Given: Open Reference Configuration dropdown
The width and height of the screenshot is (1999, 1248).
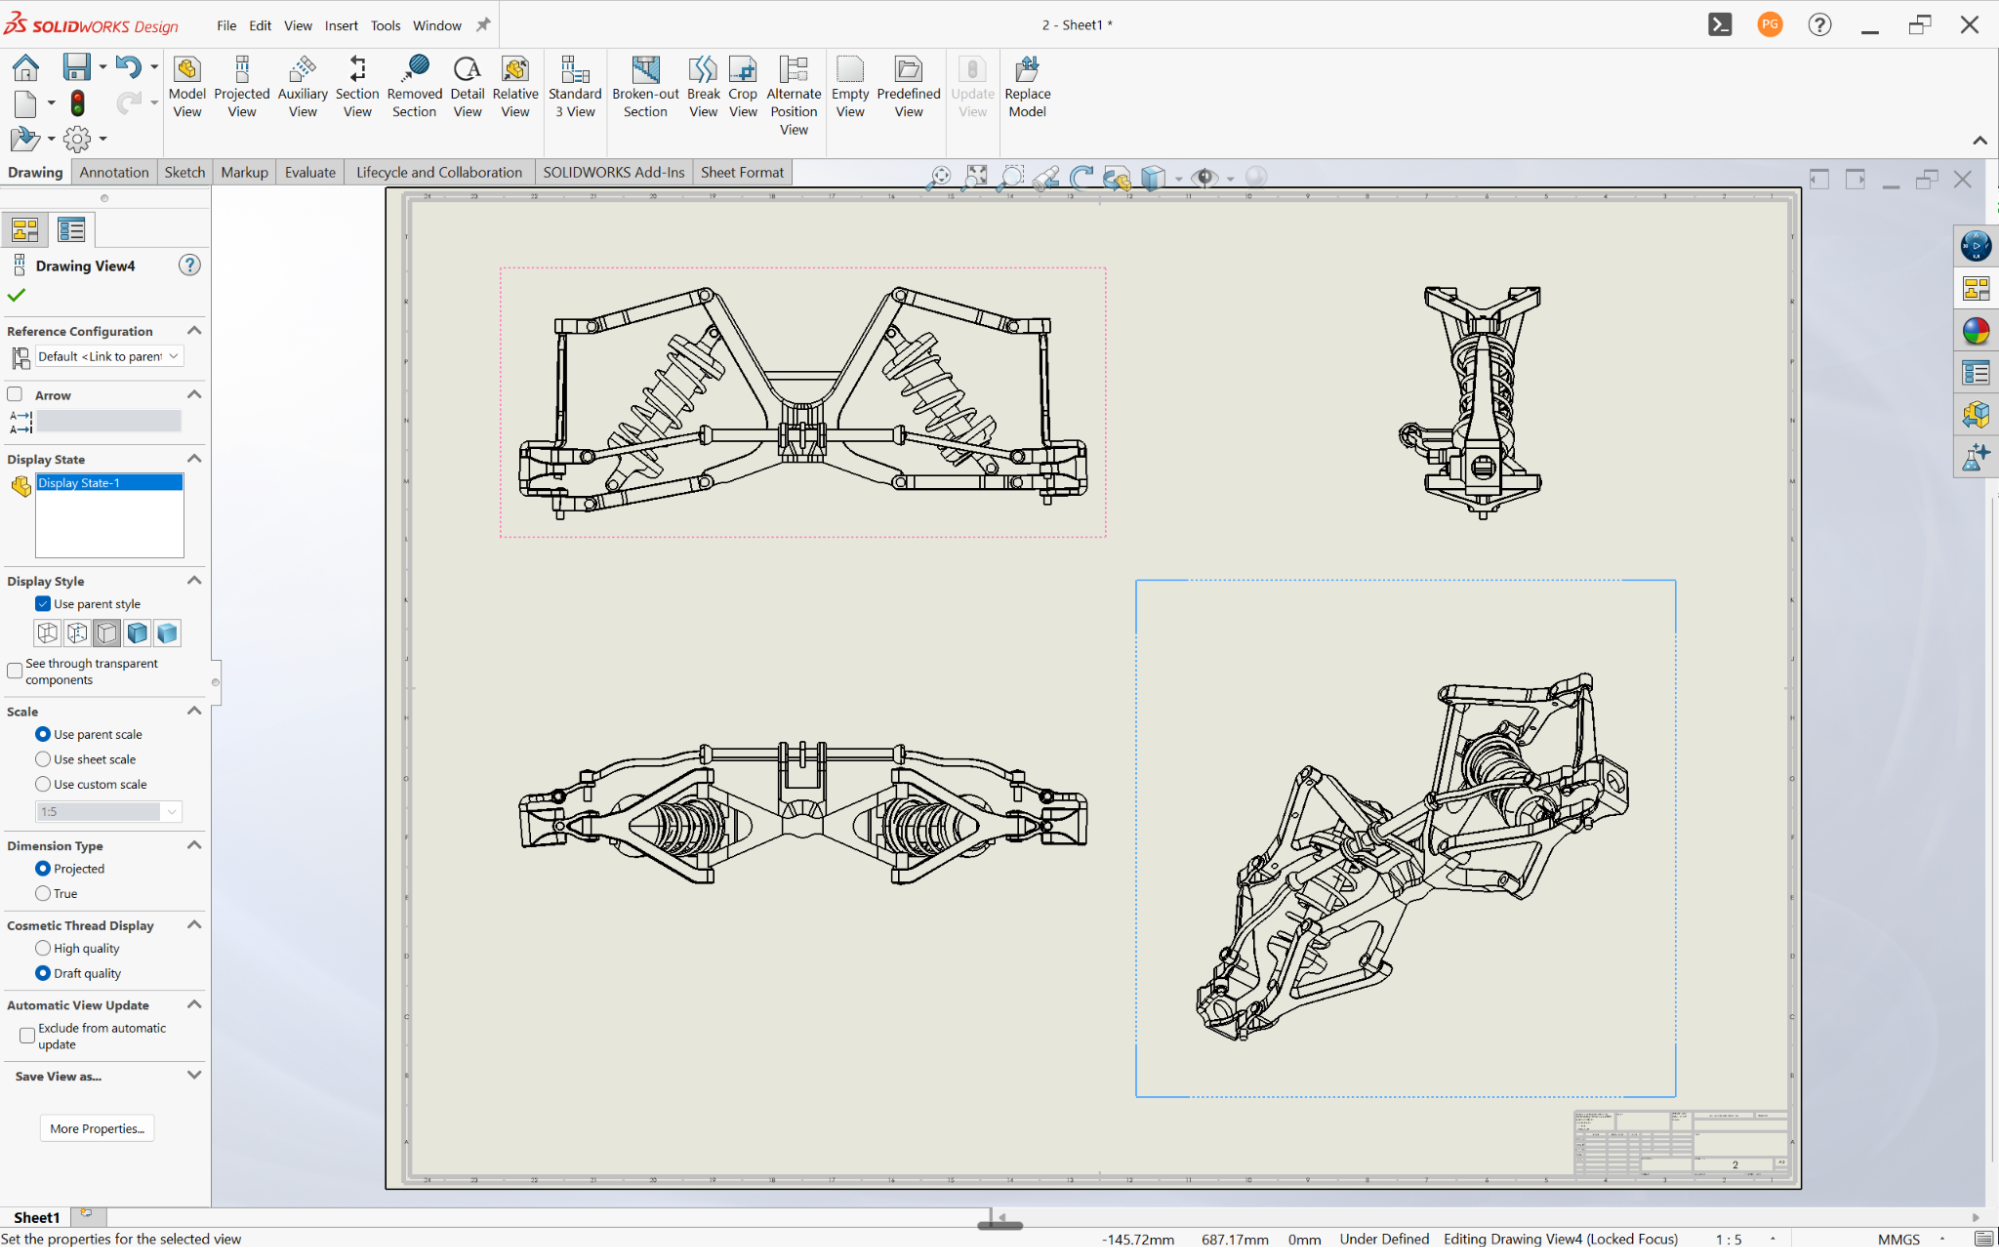Looking at the screenshot, I should coord(109,356).
